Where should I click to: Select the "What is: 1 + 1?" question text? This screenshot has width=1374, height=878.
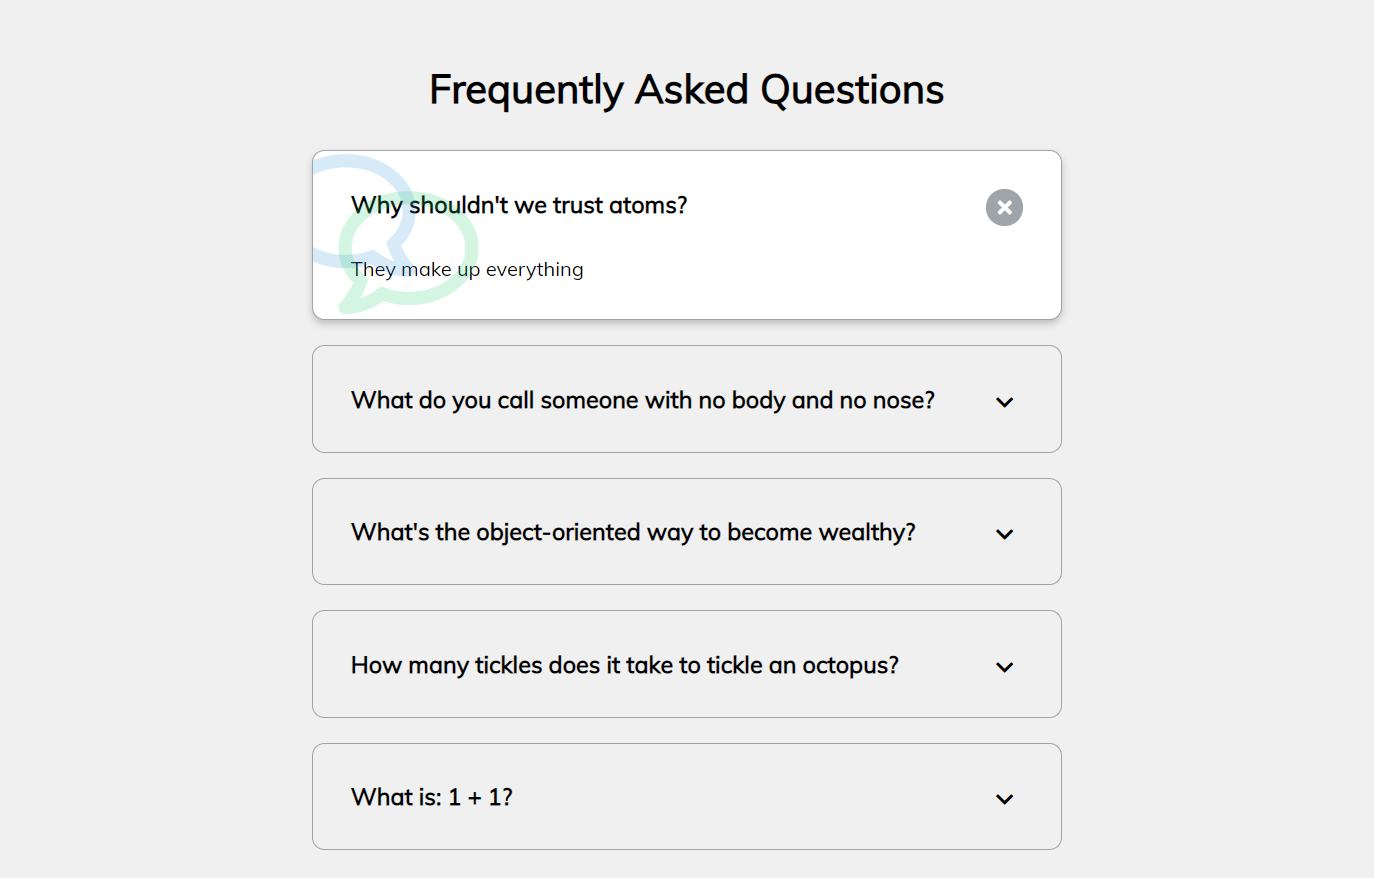(x=431, y=798)
